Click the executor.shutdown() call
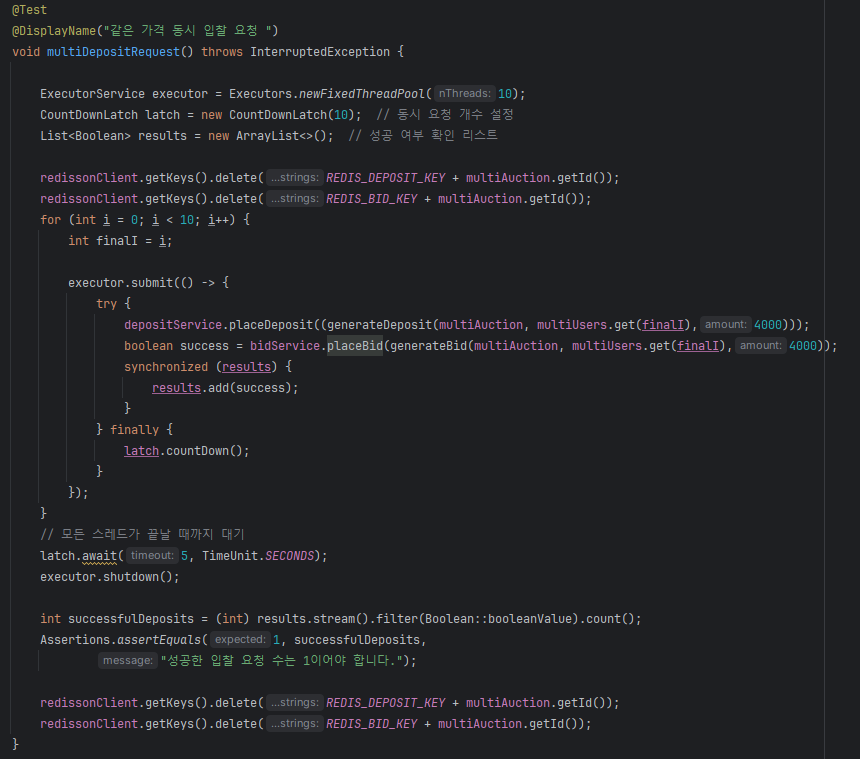This screenshot has width=860, height=759. point(110,577)
